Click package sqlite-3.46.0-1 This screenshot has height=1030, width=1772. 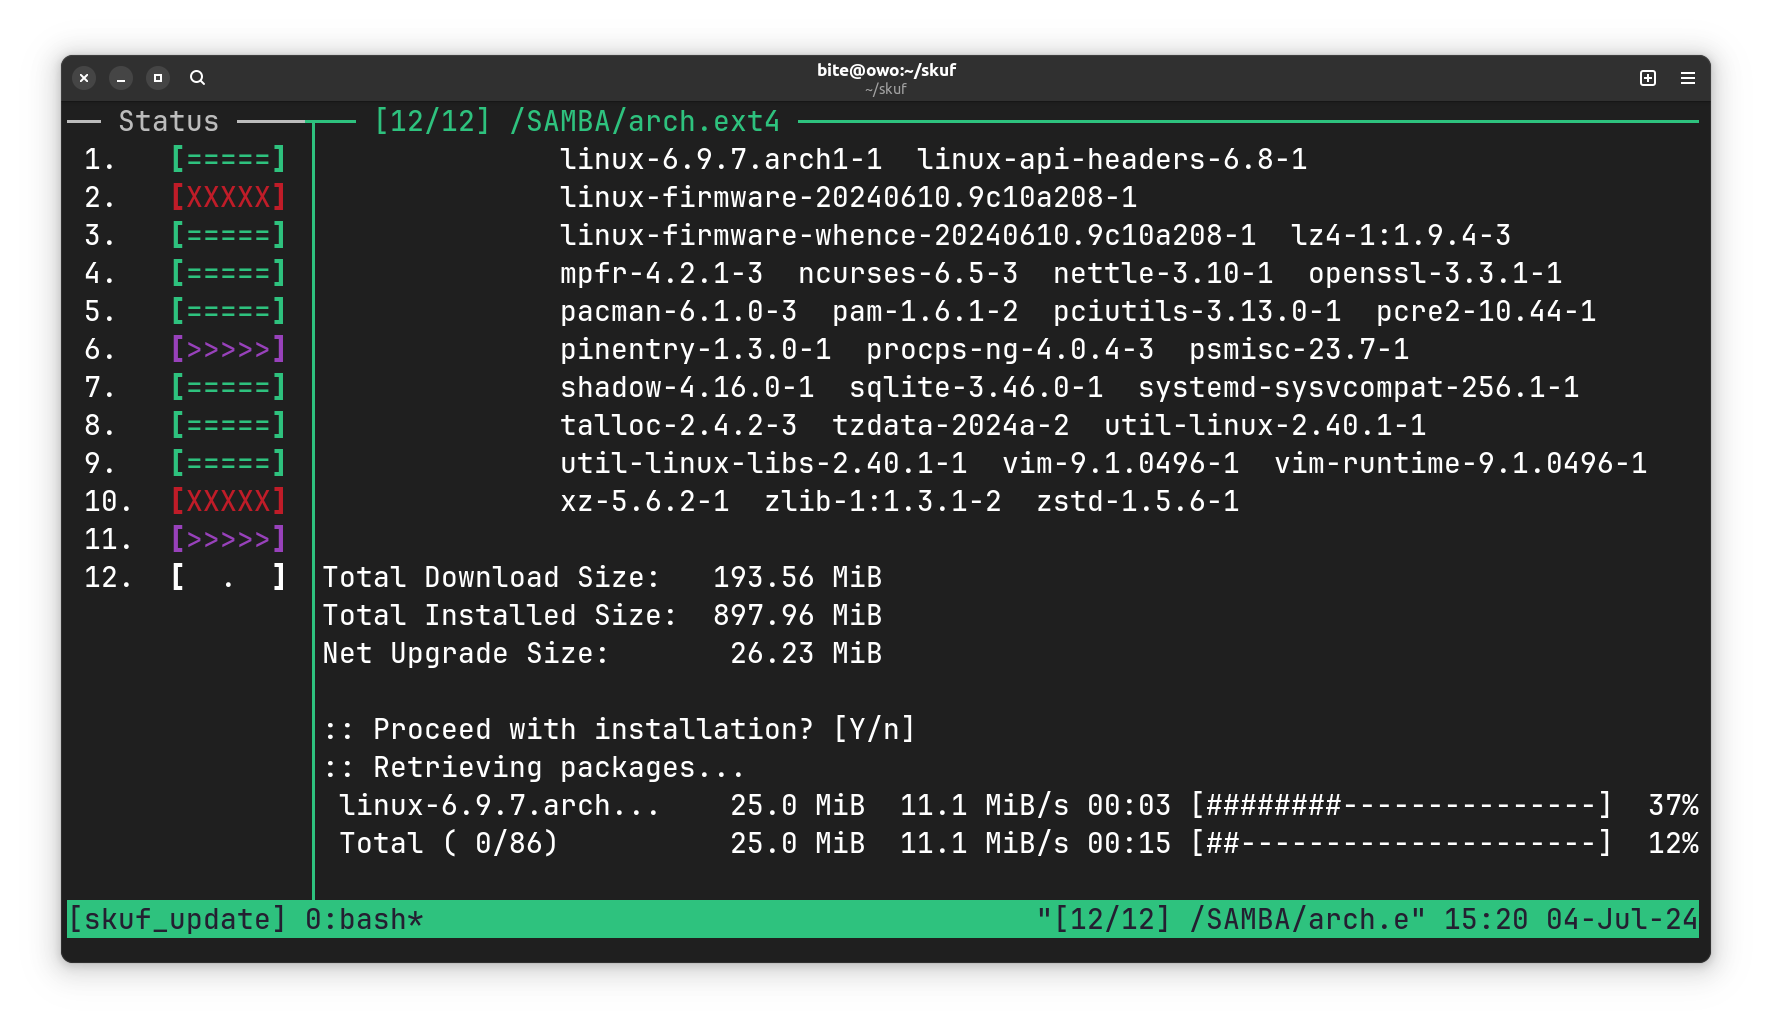[x=976, y=387]
